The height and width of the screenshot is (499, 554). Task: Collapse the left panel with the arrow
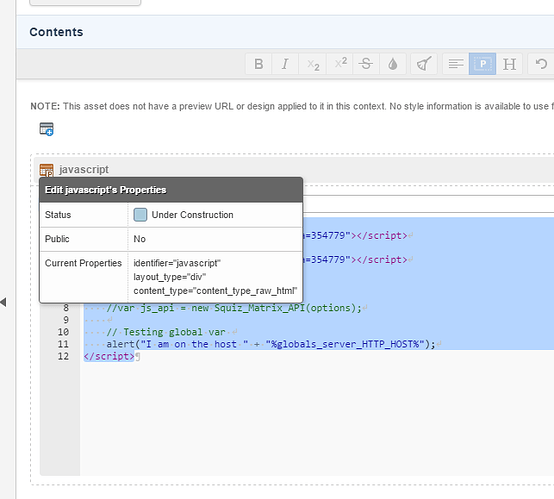pos(3,302)
